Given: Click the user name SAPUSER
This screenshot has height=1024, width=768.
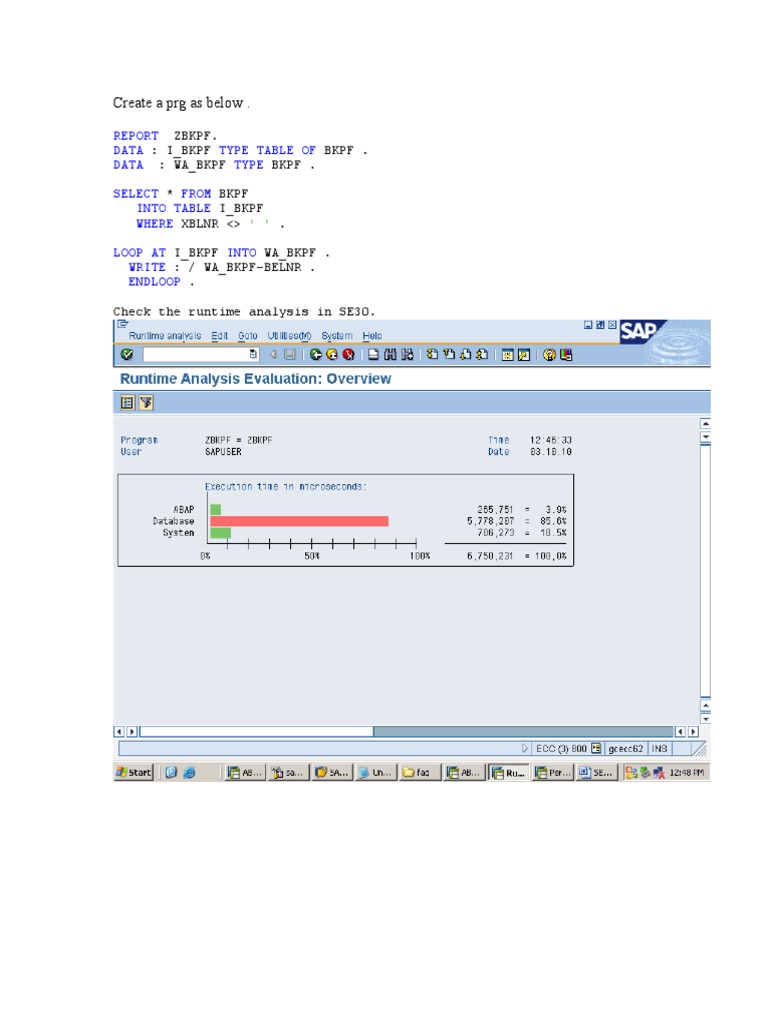Looking at the screenshot, I should (223, 451).
